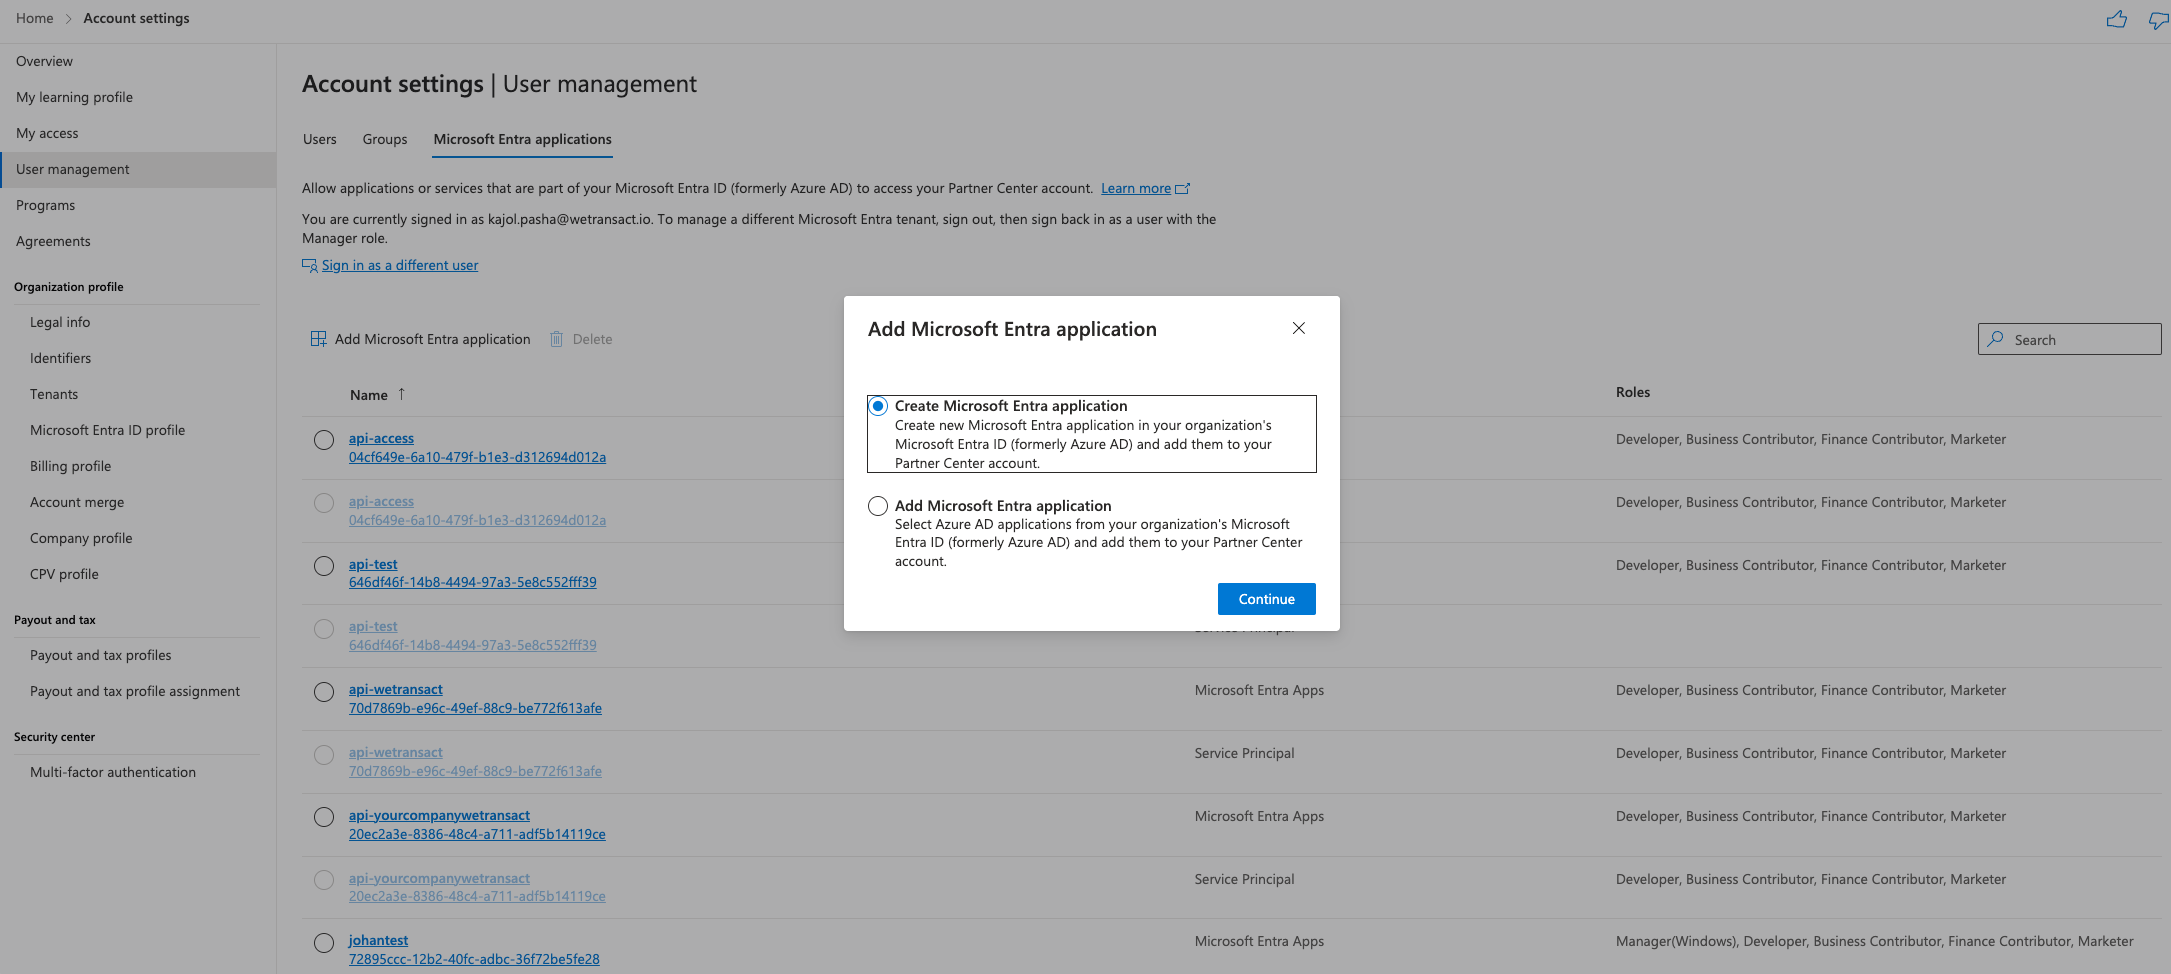Viewport: 2171px width, 974px height.
Task: Open the Learn more link
Action: click(x=1136, y=188)
